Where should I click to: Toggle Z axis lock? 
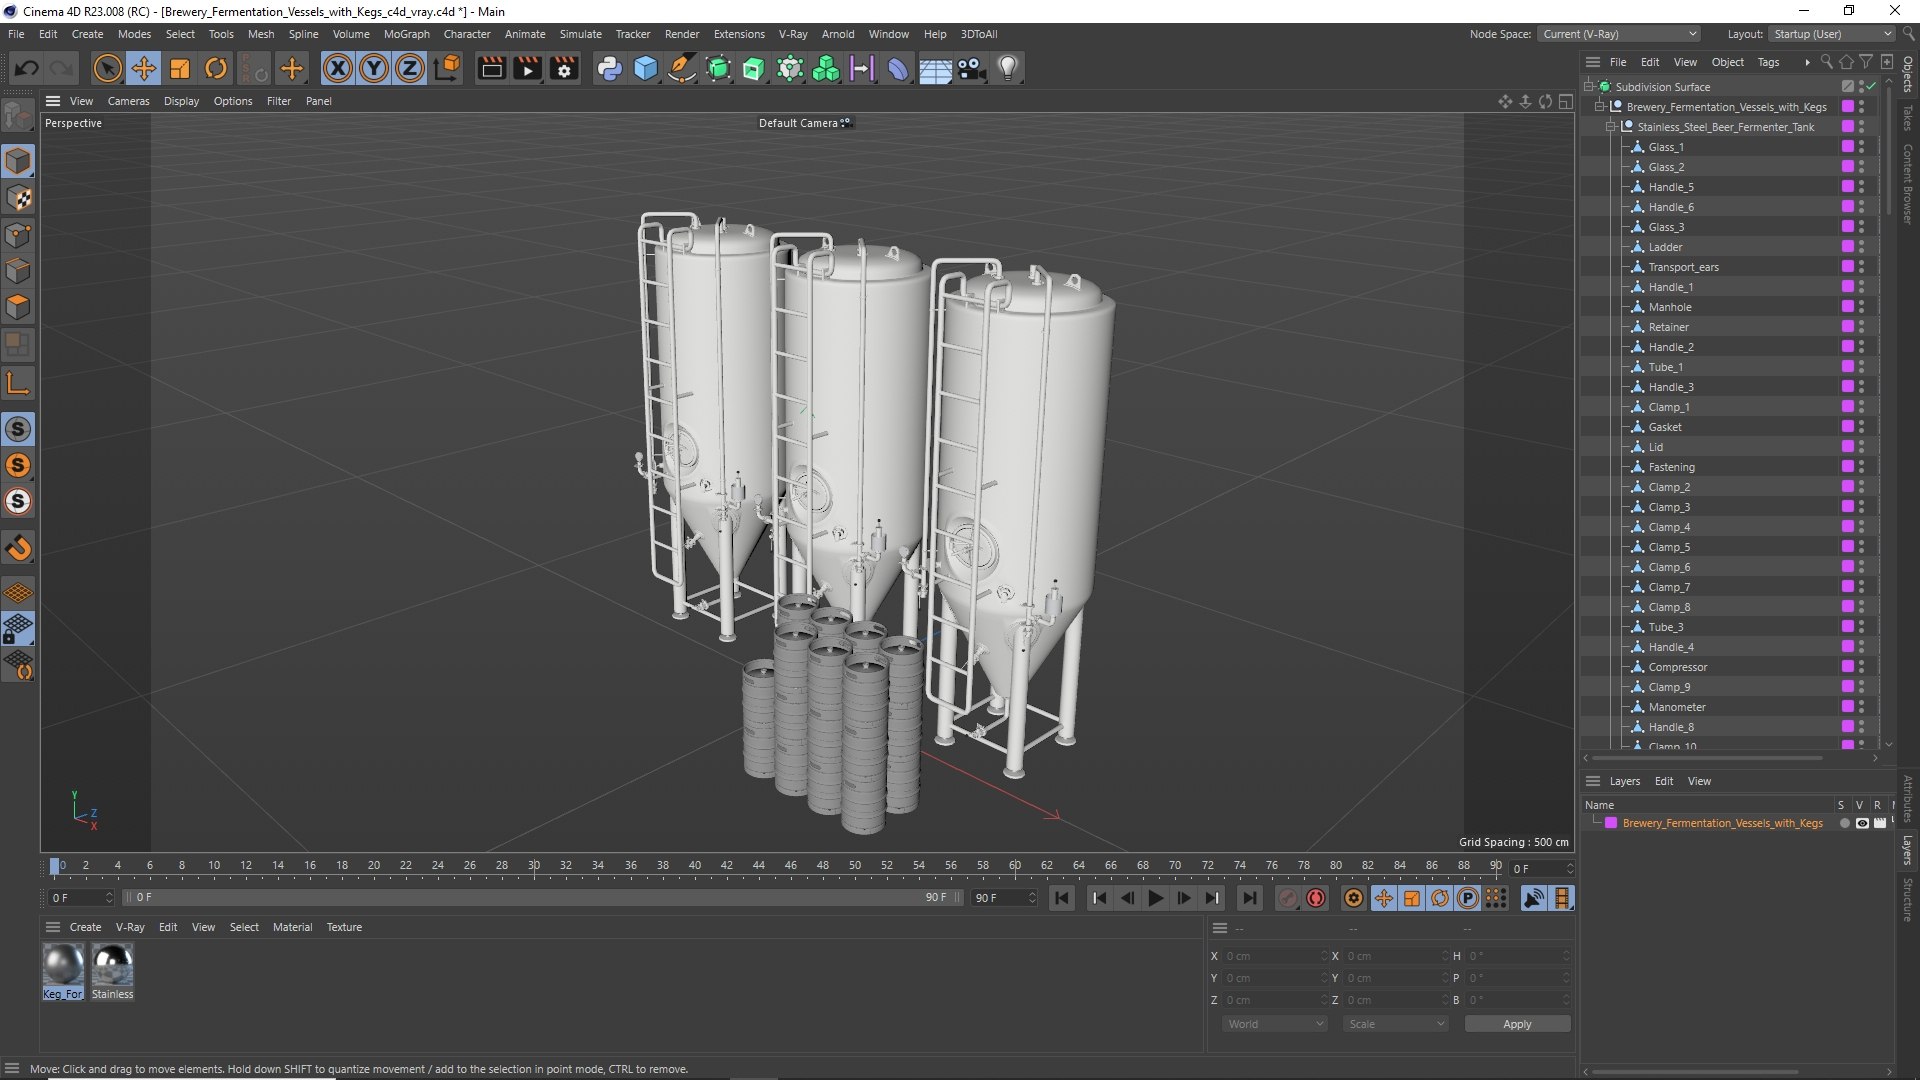tap(410, 69)
